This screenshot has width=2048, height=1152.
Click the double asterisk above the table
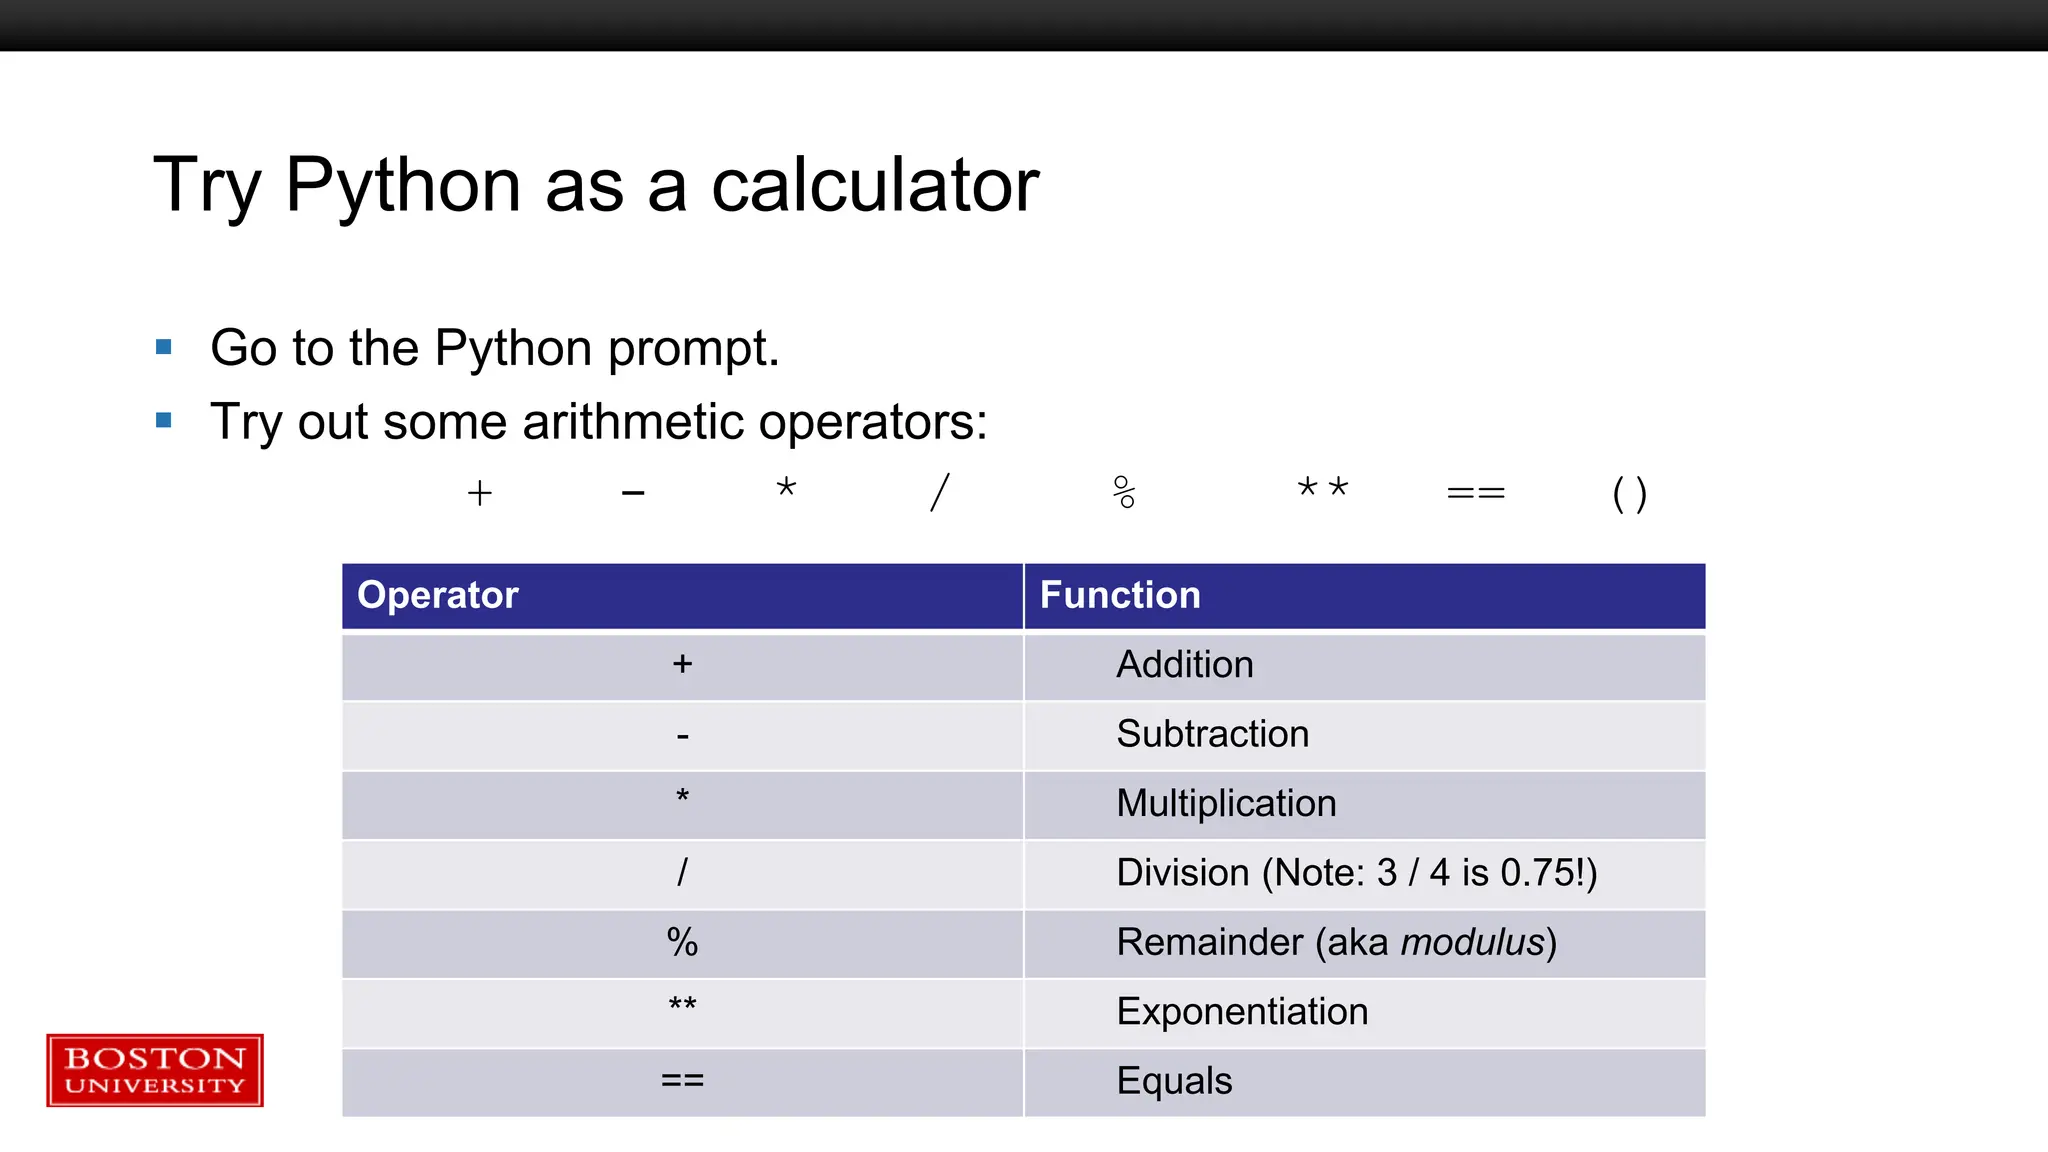pyautogui.click(x=1322, y=489)
